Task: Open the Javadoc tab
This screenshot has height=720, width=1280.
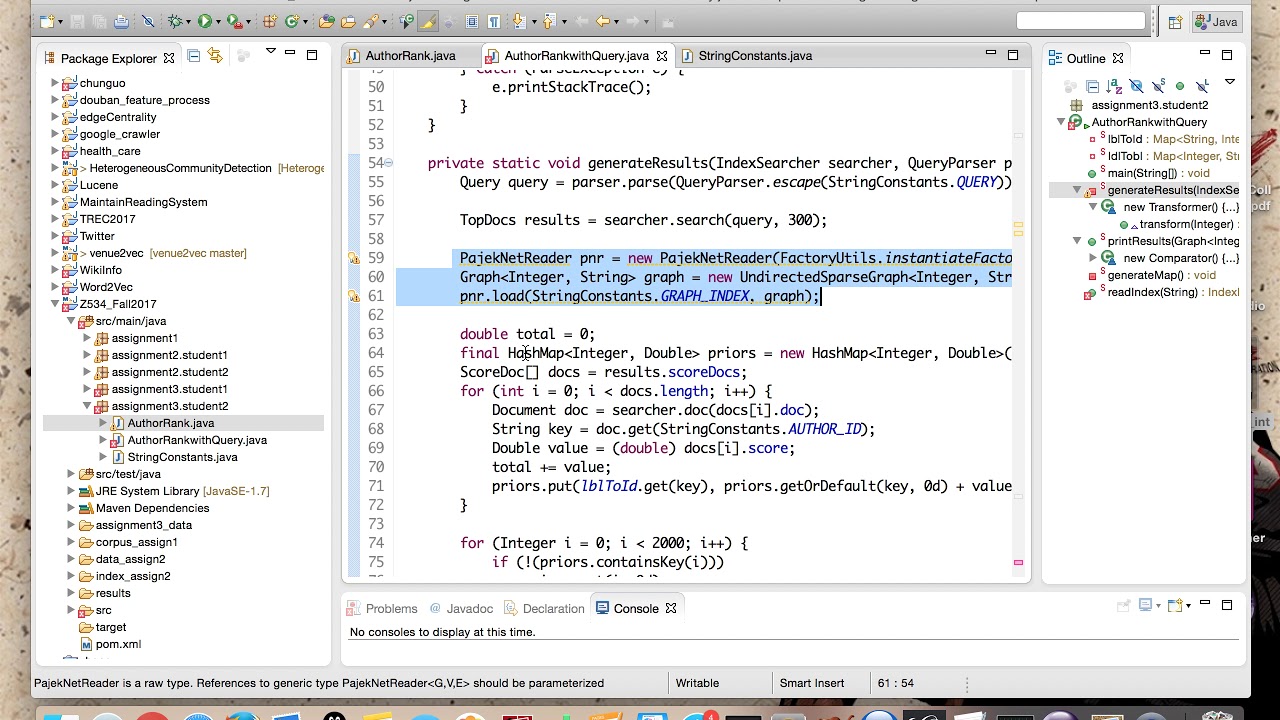Action: tap(461, 609)
